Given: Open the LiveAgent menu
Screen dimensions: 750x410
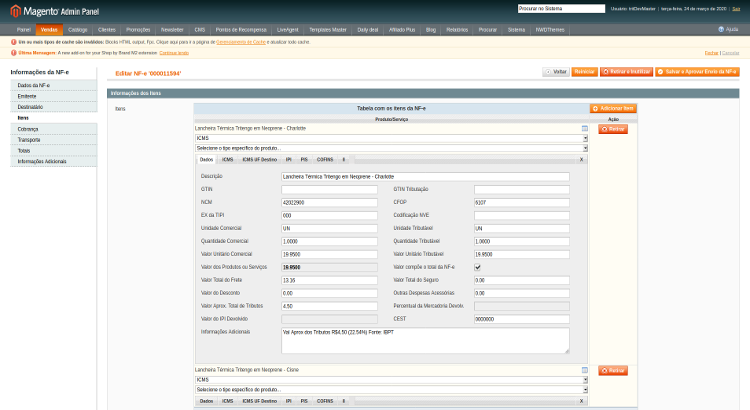Looking at the screenshot, I should point(287,30).
